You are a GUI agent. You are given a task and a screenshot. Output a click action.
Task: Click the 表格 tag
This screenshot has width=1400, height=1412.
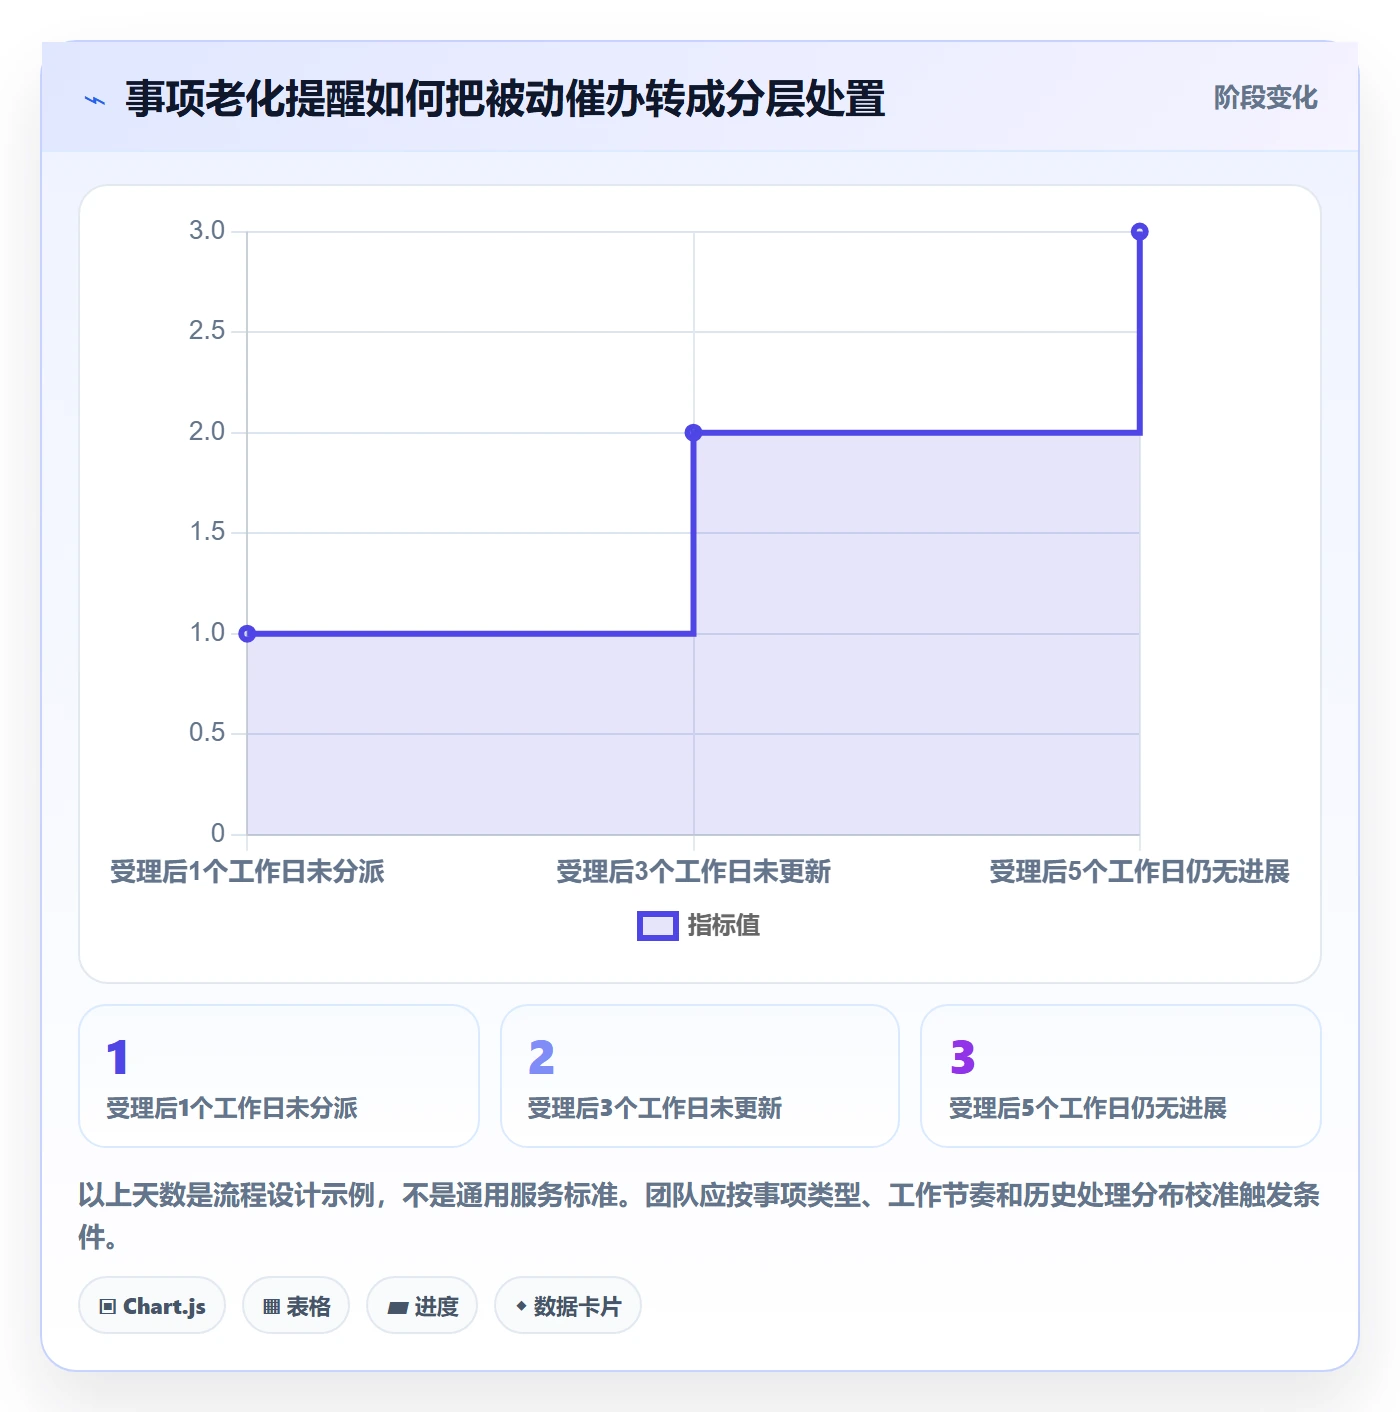296,1305
